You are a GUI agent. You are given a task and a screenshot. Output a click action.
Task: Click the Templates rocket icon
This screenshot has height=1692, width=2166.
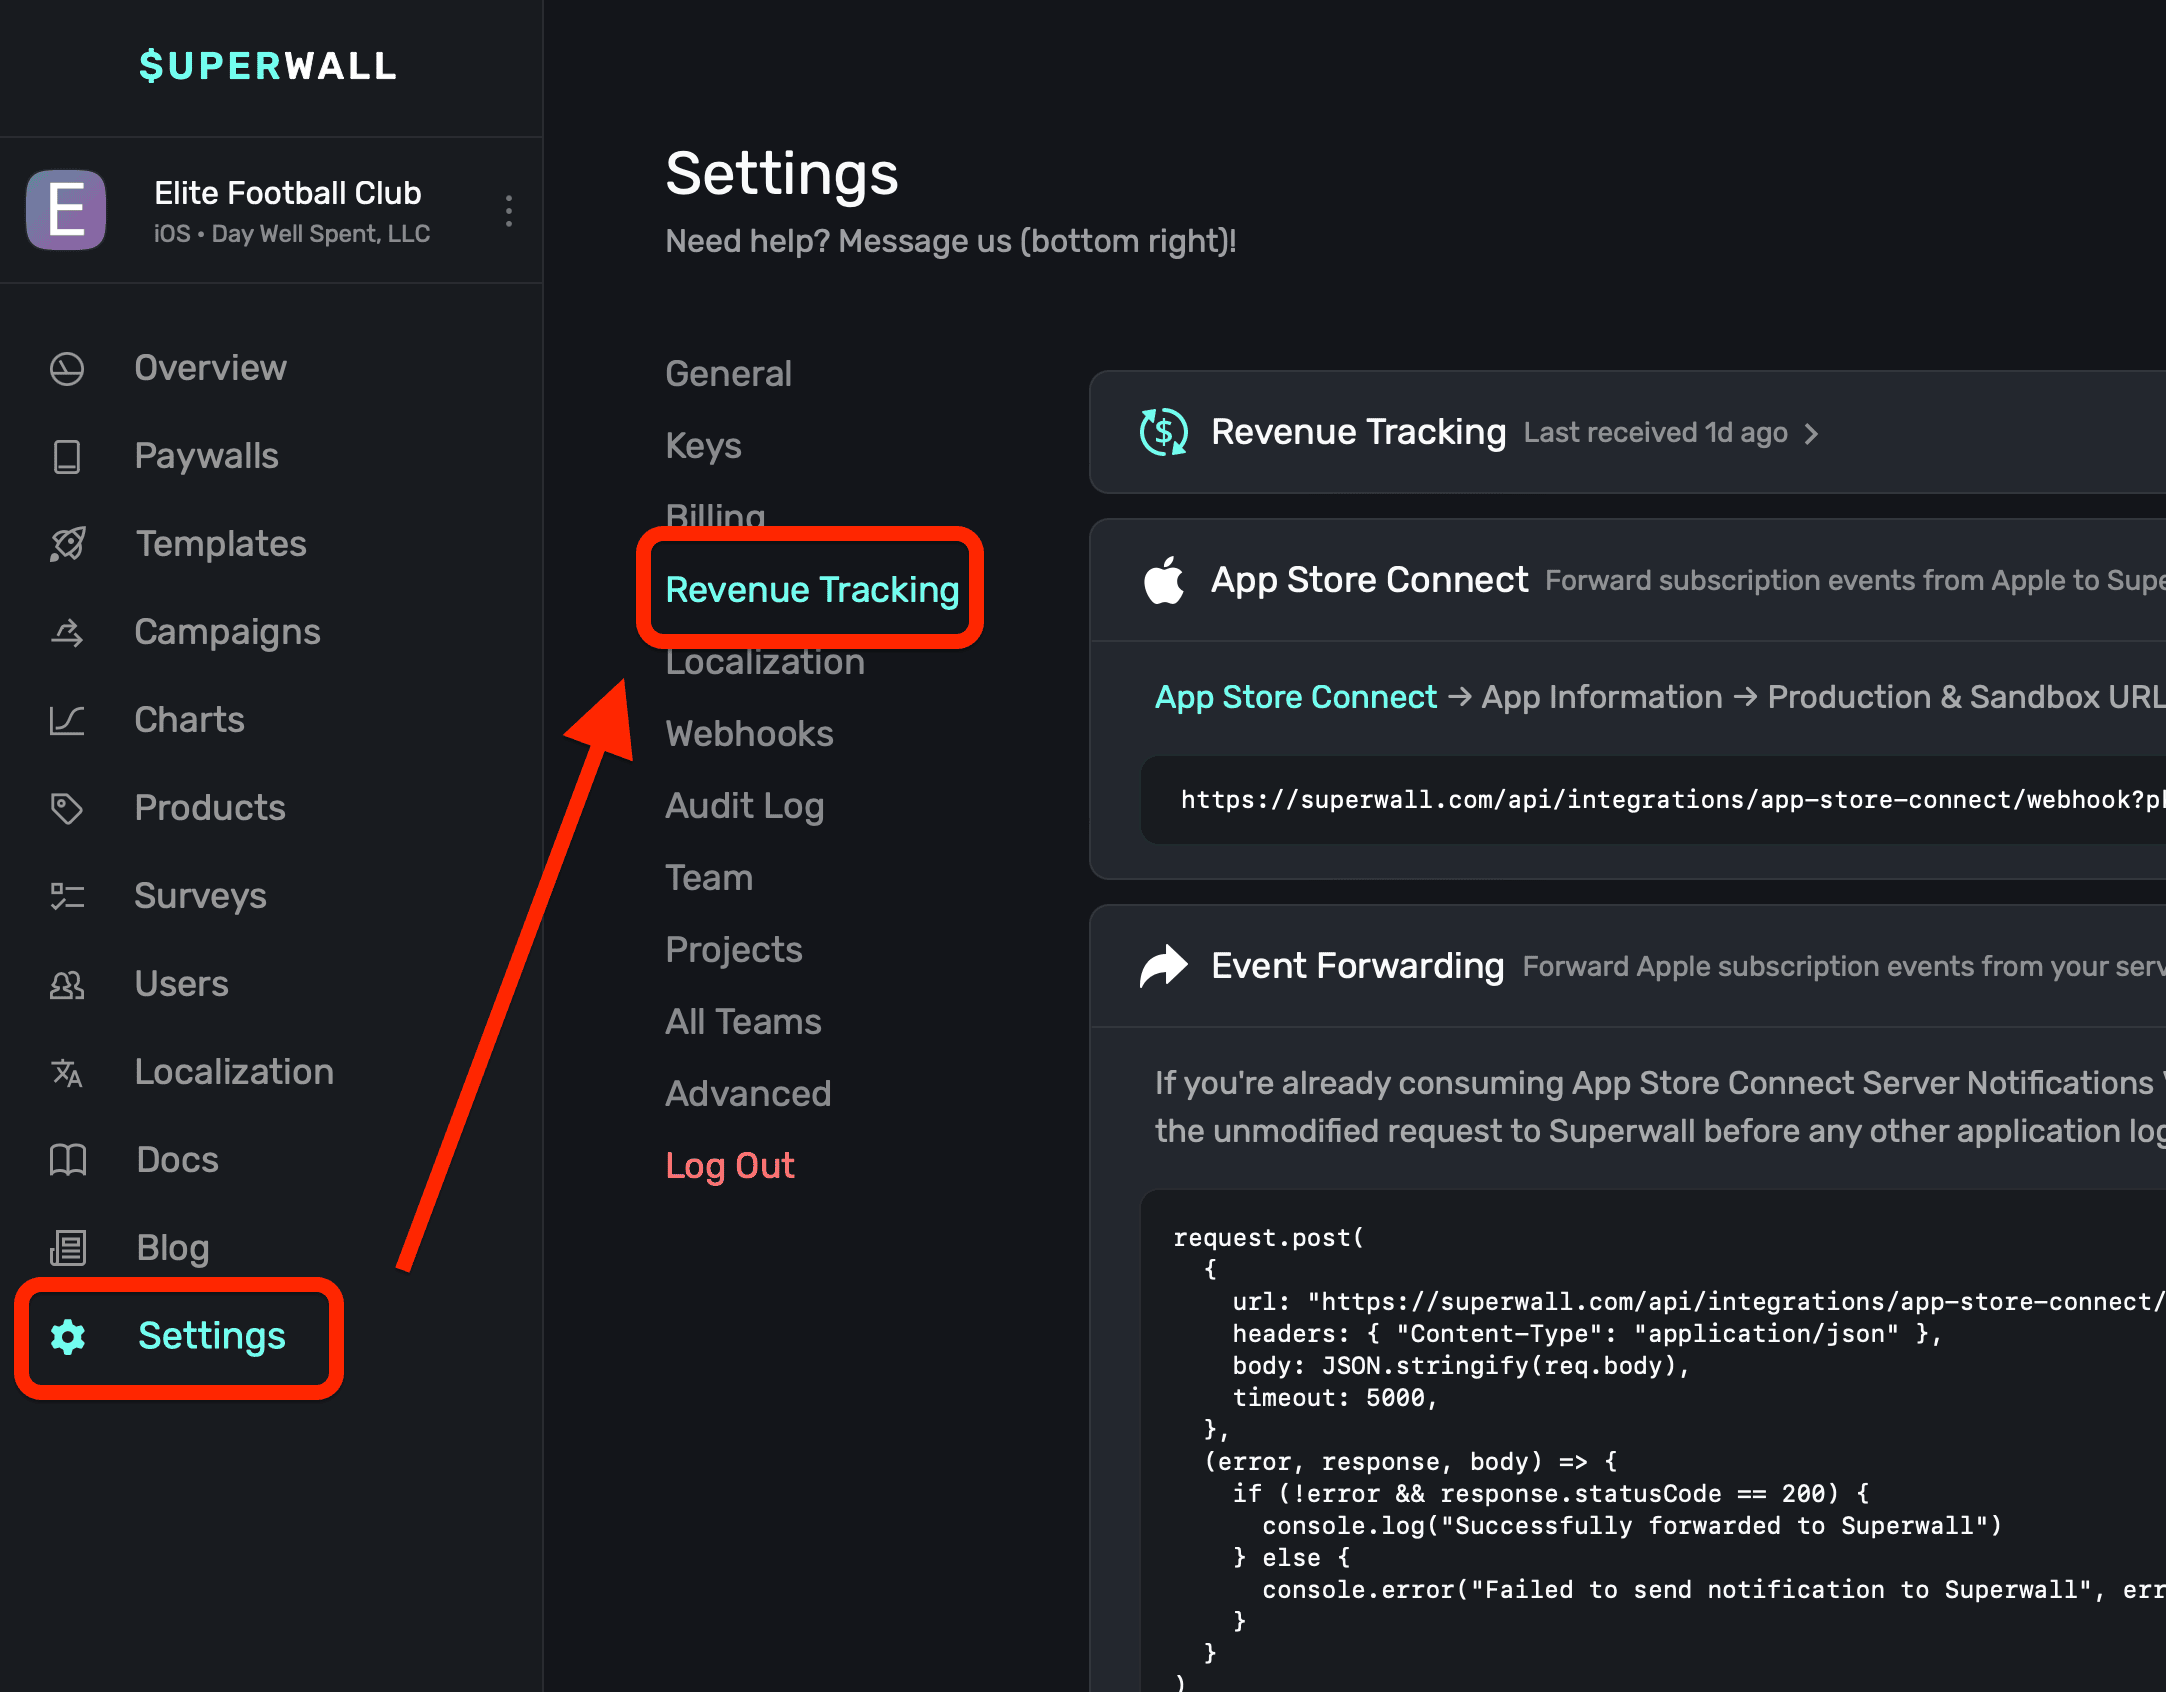(67, 544)
